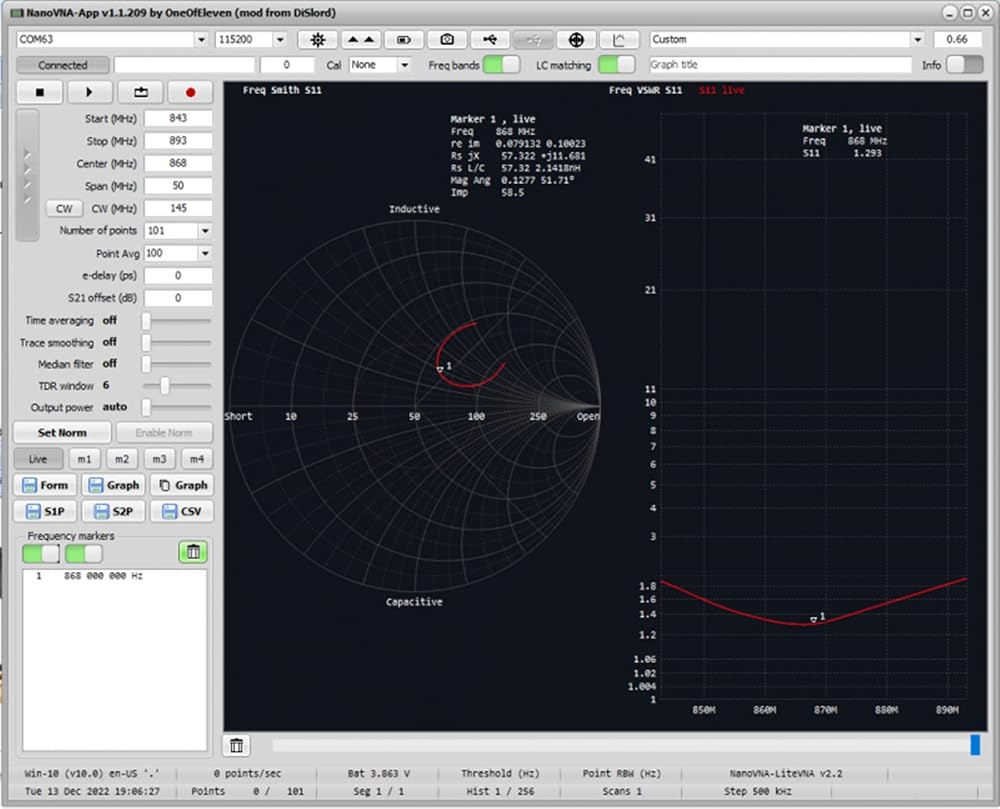Click the S1P save button
Image resolution: width=1000 pixels, height=809 pixels.
tap(45, 511)
